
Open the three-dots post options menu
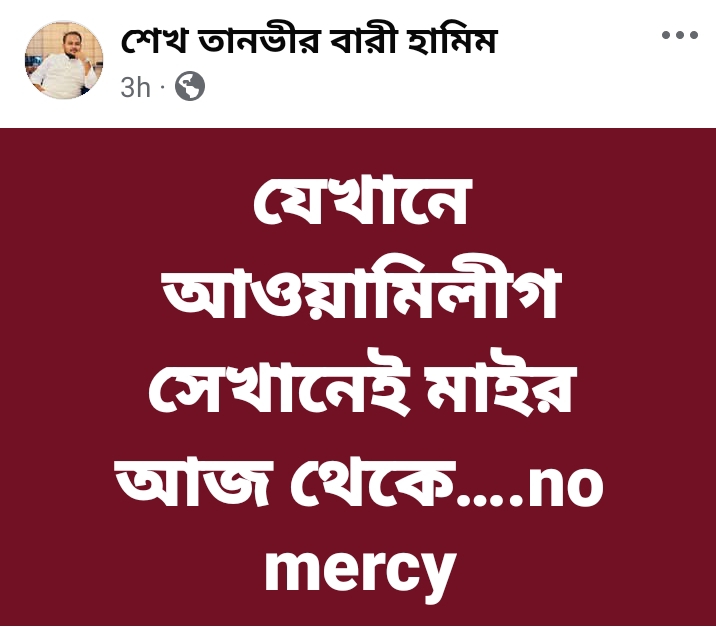(x=679, y=35)
